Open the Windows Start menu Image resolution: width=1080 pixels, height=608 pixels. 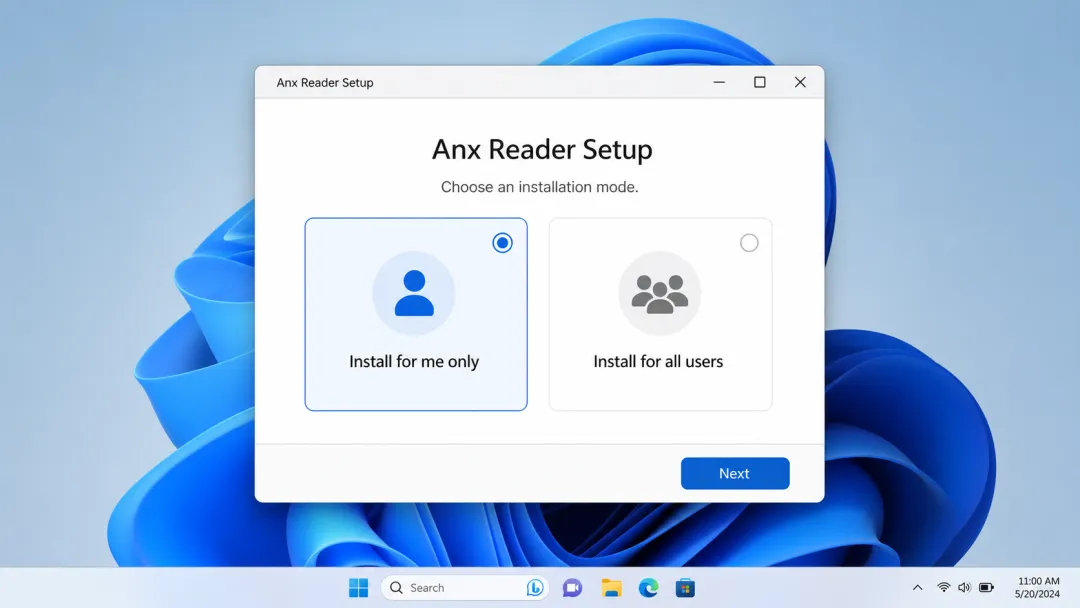tap(358, 587)
